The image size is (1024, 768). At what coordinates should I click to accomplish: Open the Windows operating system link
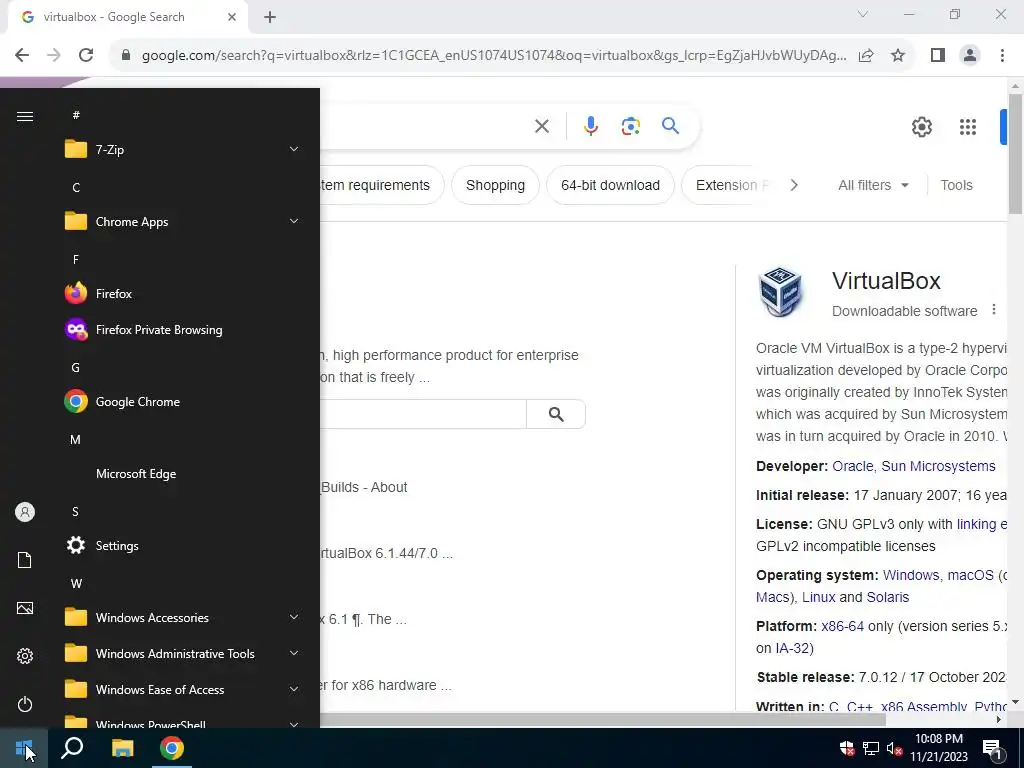(910, 575)
